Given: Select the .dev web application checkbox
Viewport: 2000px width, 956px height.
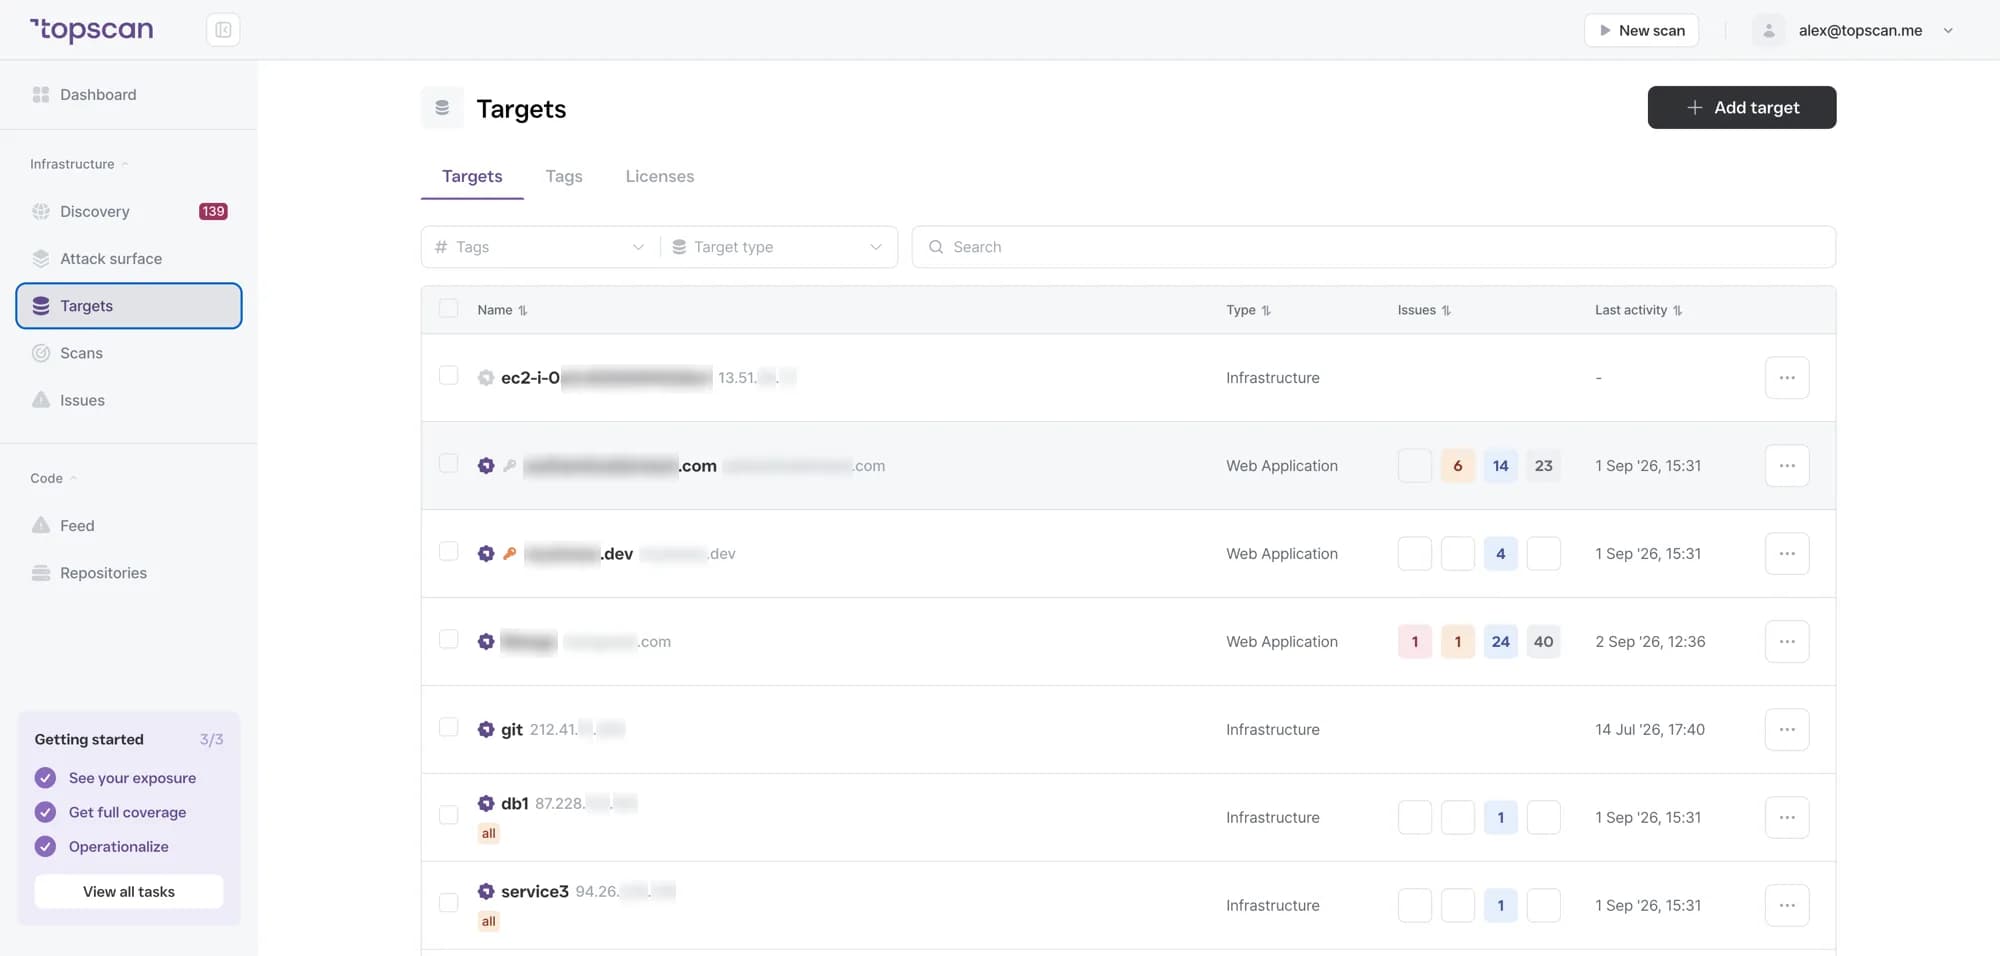Looking at the screenshot, I should 448,552.
